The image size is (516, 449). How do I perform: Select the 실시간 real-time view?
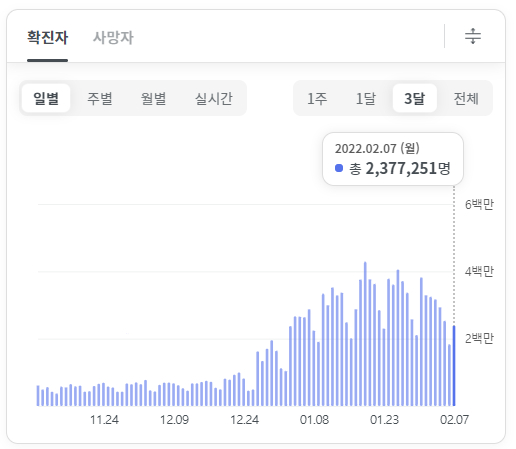(x=214, y=98)
